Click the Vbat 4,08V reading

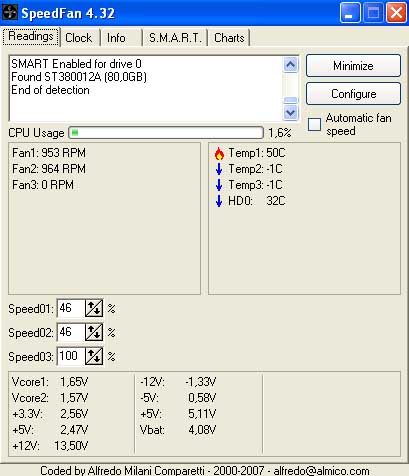click(178, 430)
